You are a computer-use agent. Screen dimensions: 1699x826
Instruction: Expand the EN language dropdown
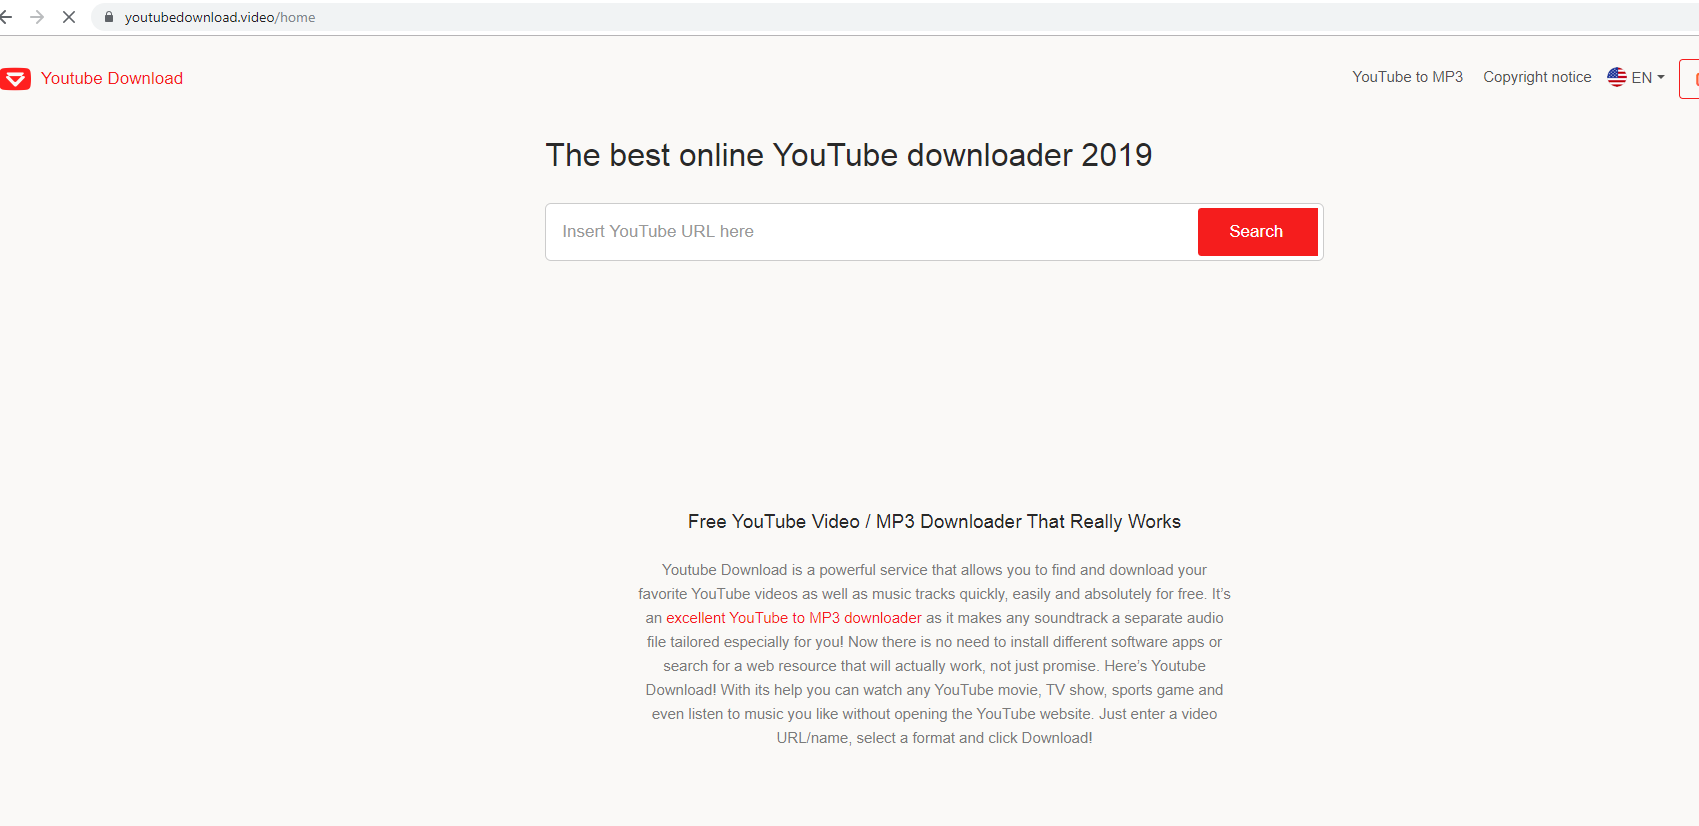tap(1641, 77)
